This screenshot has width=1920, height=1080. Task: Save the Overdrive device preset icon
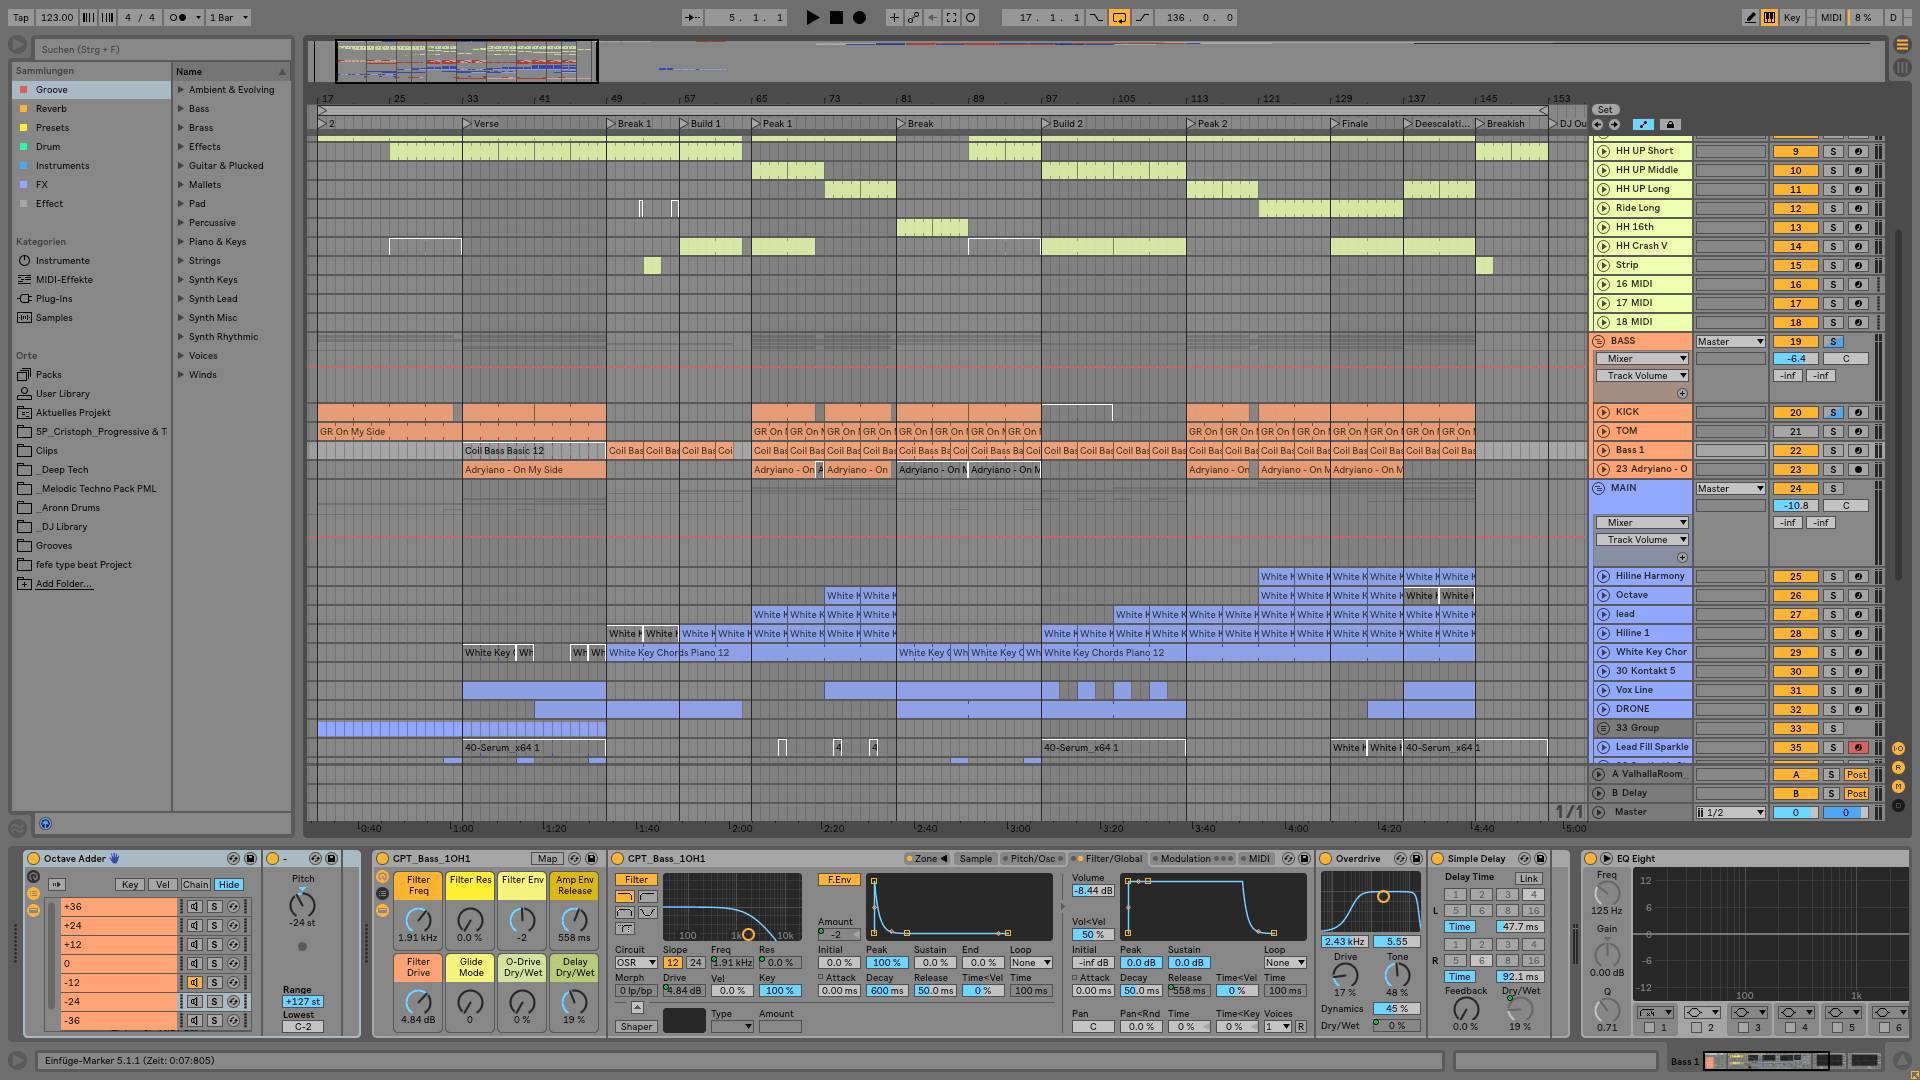tap(1416, 859)
